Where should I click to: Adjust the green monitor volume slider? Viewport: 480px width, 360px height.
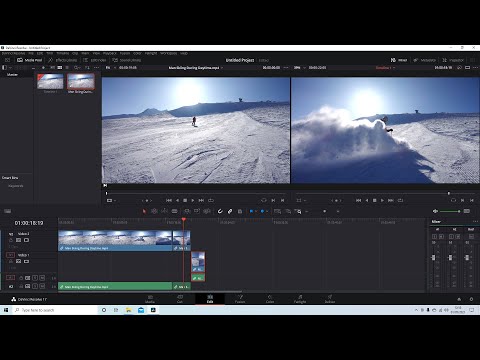[x=450, y=211]
